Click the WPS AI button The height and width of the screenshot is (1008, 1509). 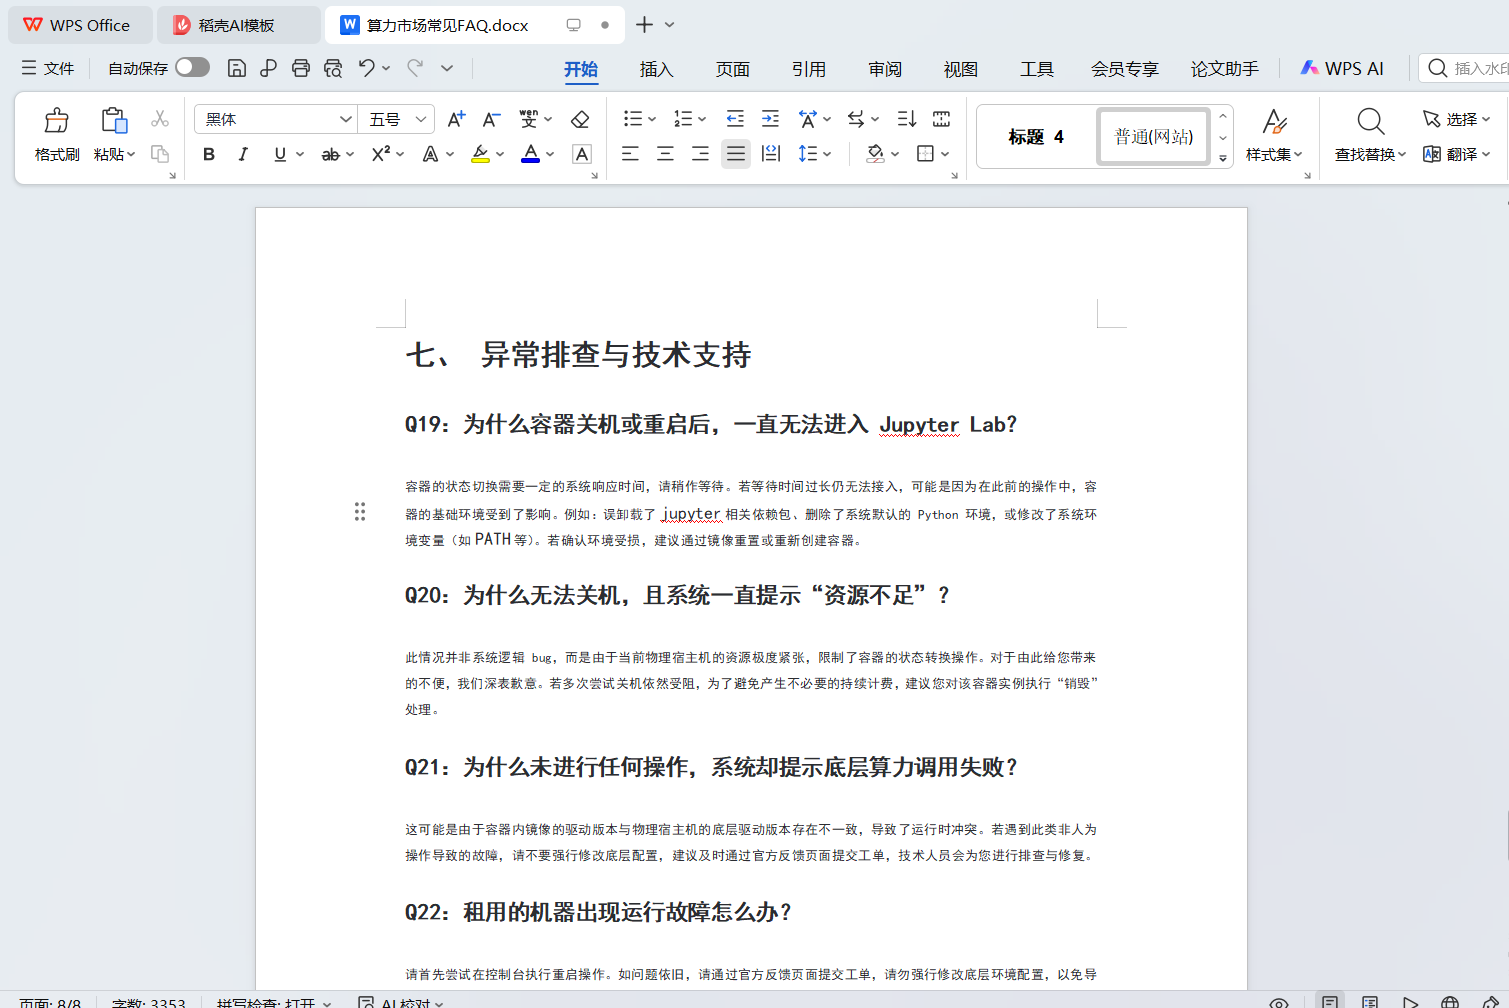coord(1342,68)
